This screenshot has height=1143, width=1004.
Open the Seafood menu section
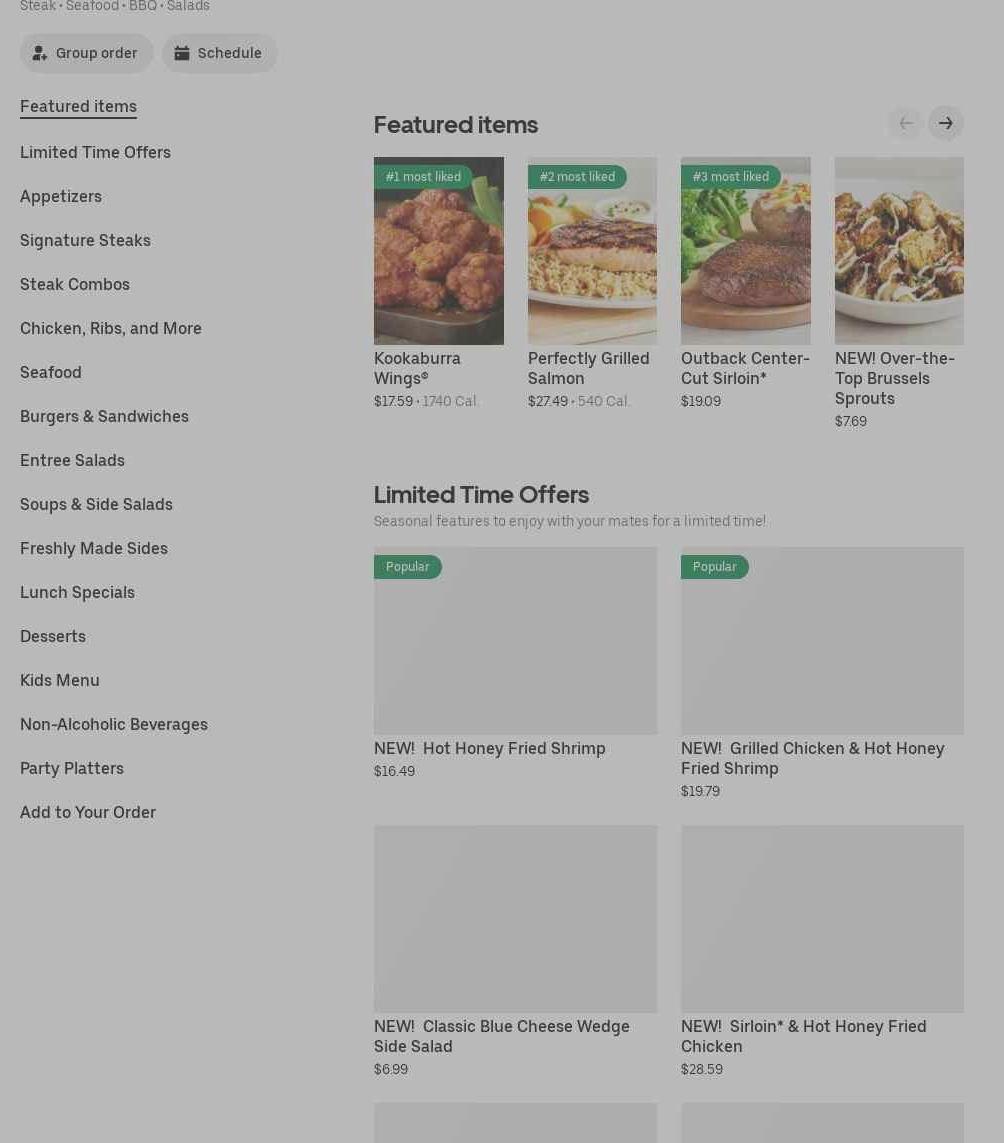click(x=51, y=372)
